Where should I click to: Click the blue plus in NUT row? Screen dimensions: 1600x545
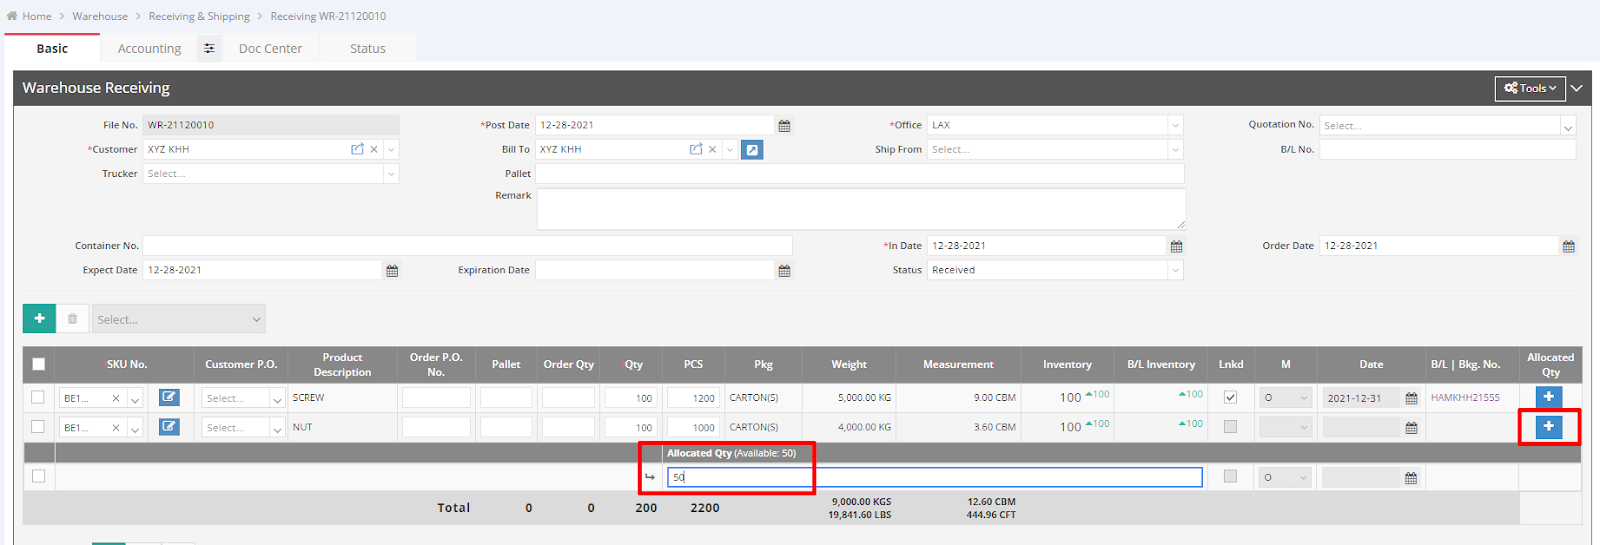coord(1548,427)
